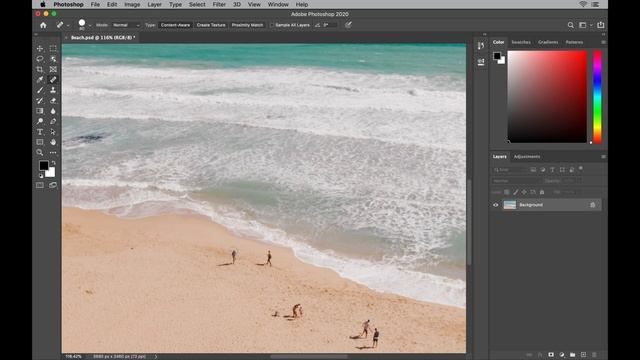Create a new layer icon
The image size is (640, 360).
coord(583,355)
